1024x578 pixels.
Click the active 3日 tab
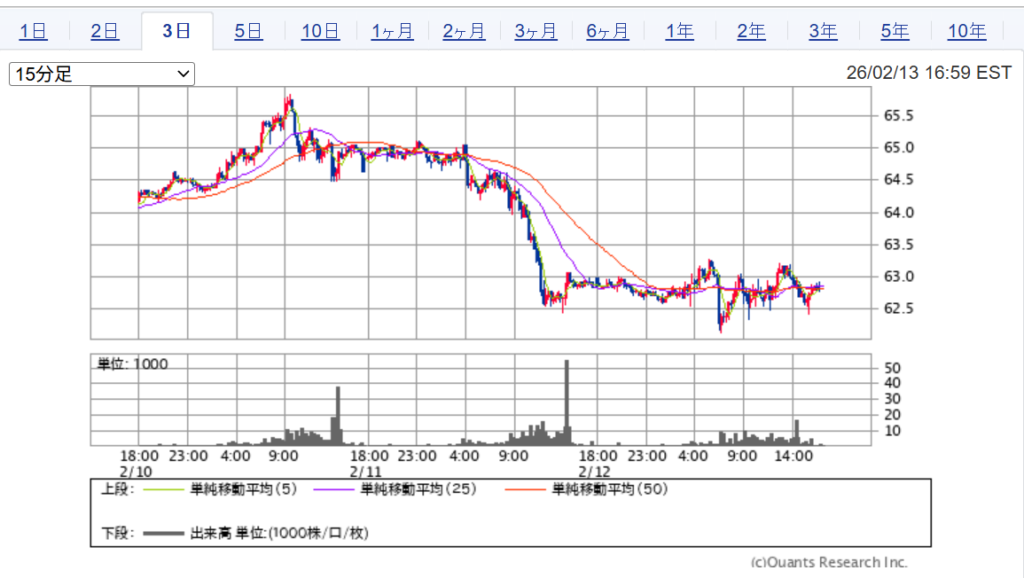(177, 31)
